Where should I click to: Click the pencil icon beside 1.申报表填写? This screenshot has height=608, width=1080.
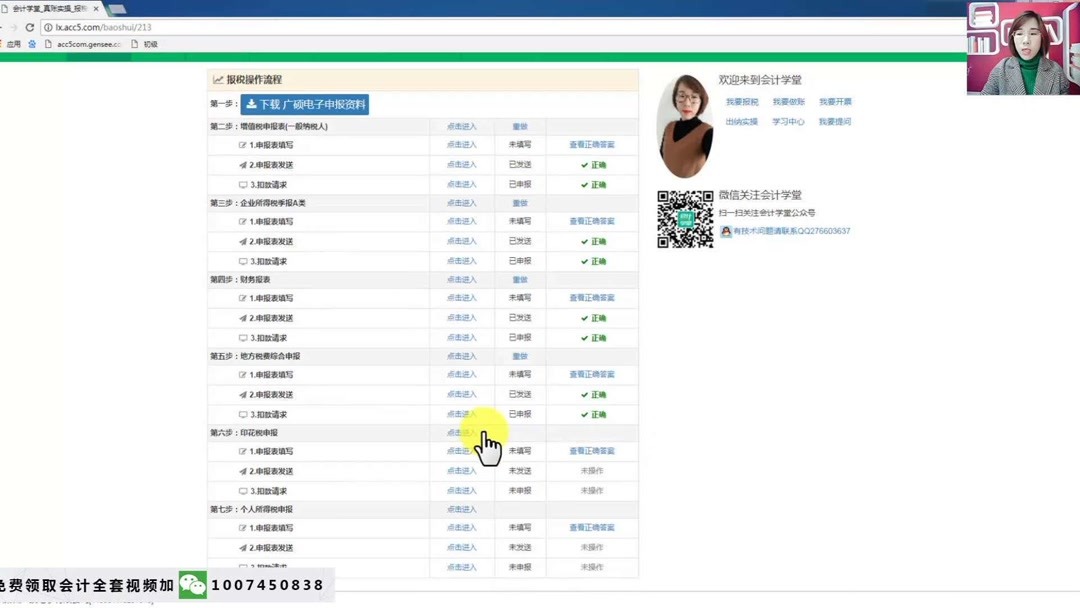point(242,144)
